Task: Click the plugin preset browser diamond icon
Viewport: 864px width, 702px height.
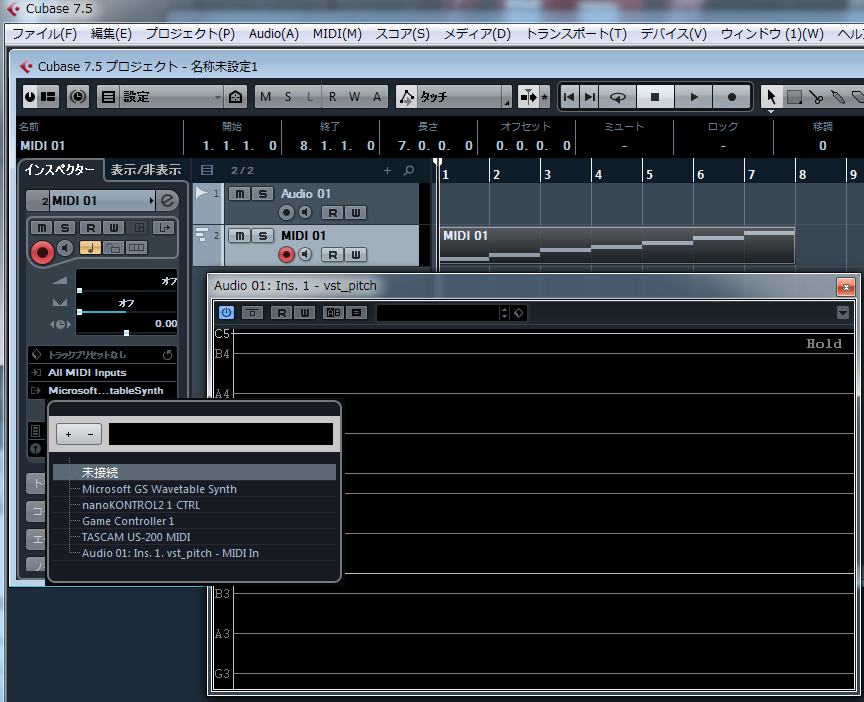Action: 519,313
